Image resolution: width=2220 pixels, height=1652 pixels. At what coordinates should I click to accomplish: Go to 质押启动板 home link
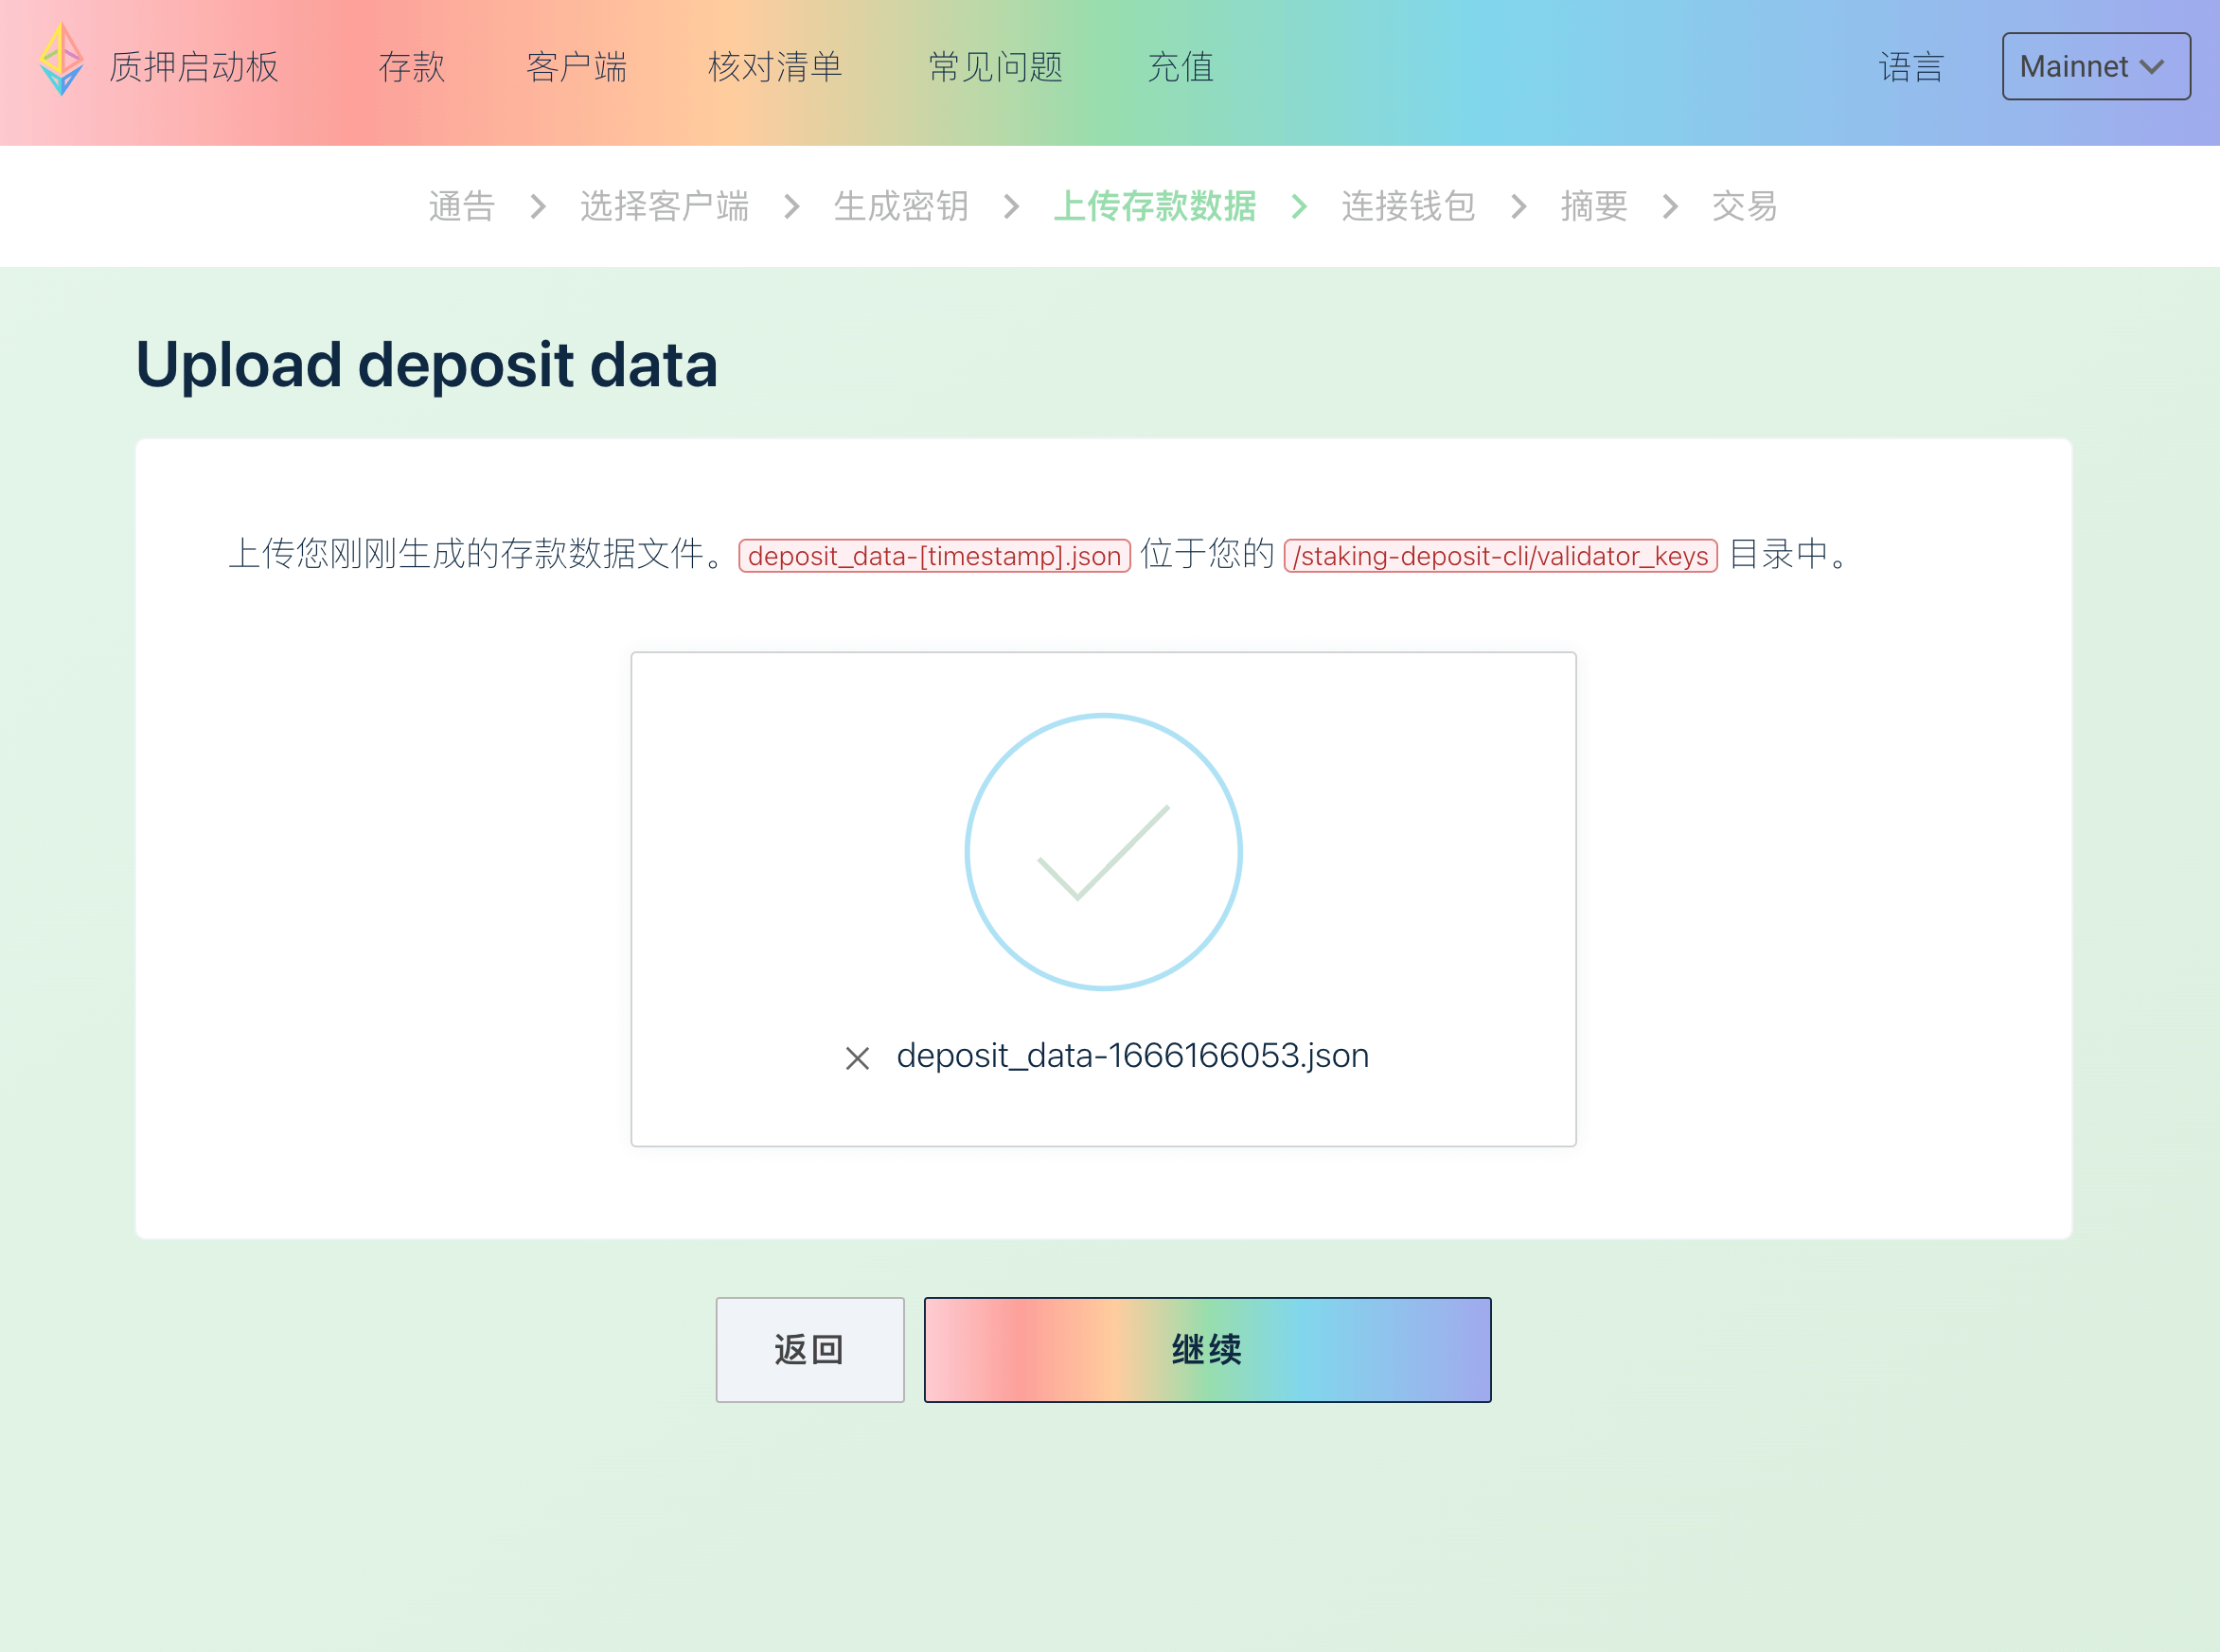tap(194, 67)
